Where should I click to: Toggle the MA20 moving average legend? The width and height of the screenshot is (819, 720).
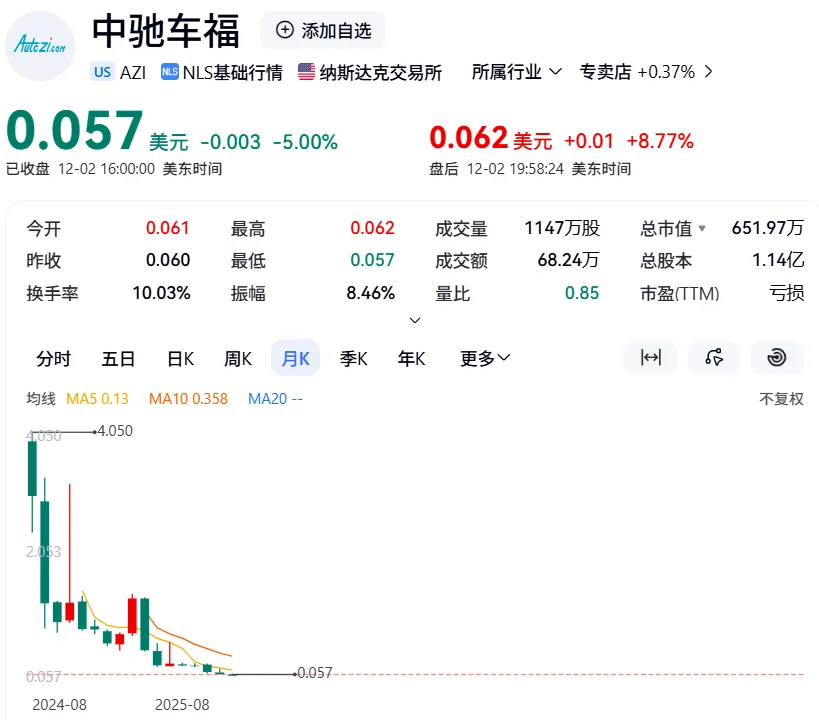[x=275, y=398]
